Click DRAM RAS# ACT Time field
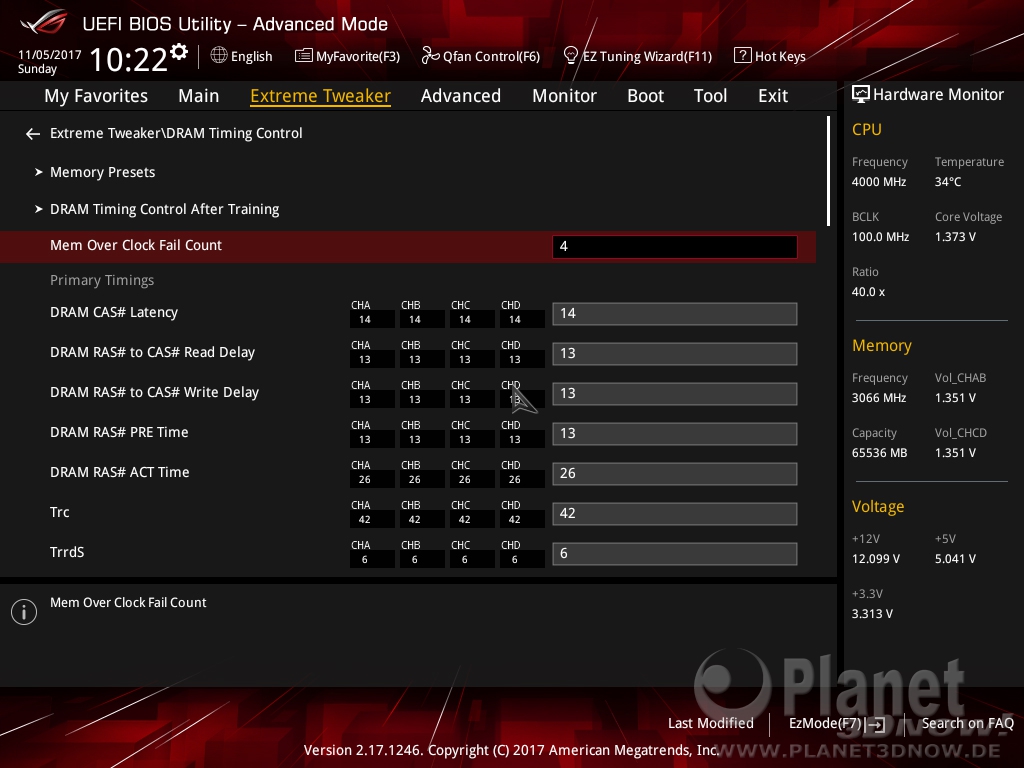 (x=675, y=473)
